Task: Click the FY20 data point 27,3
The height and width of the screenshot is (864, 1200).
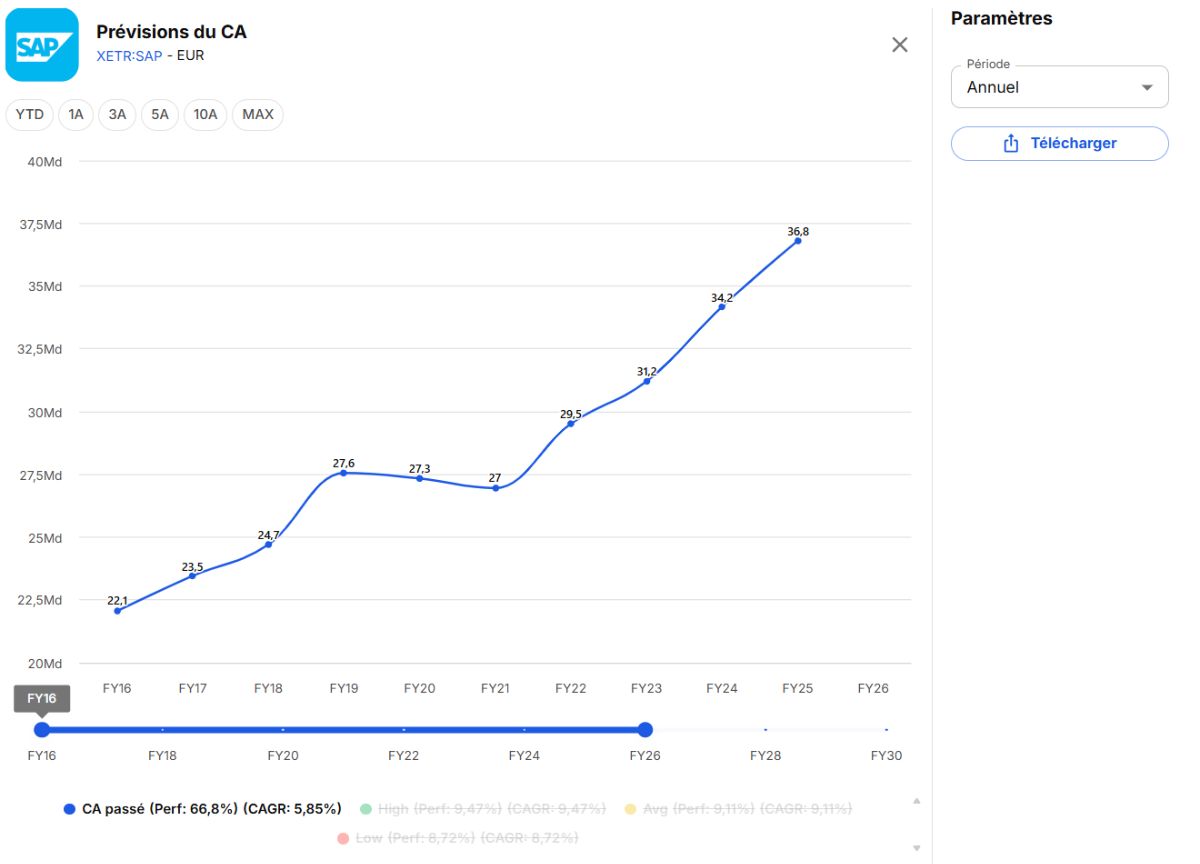Action: coord(419,479)
